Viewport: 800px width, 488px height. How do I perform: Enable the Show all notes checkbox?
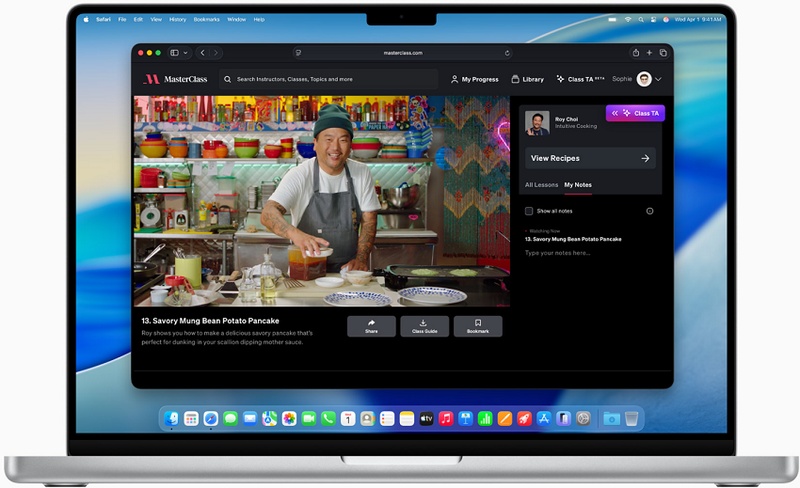(x=529, y=211)
